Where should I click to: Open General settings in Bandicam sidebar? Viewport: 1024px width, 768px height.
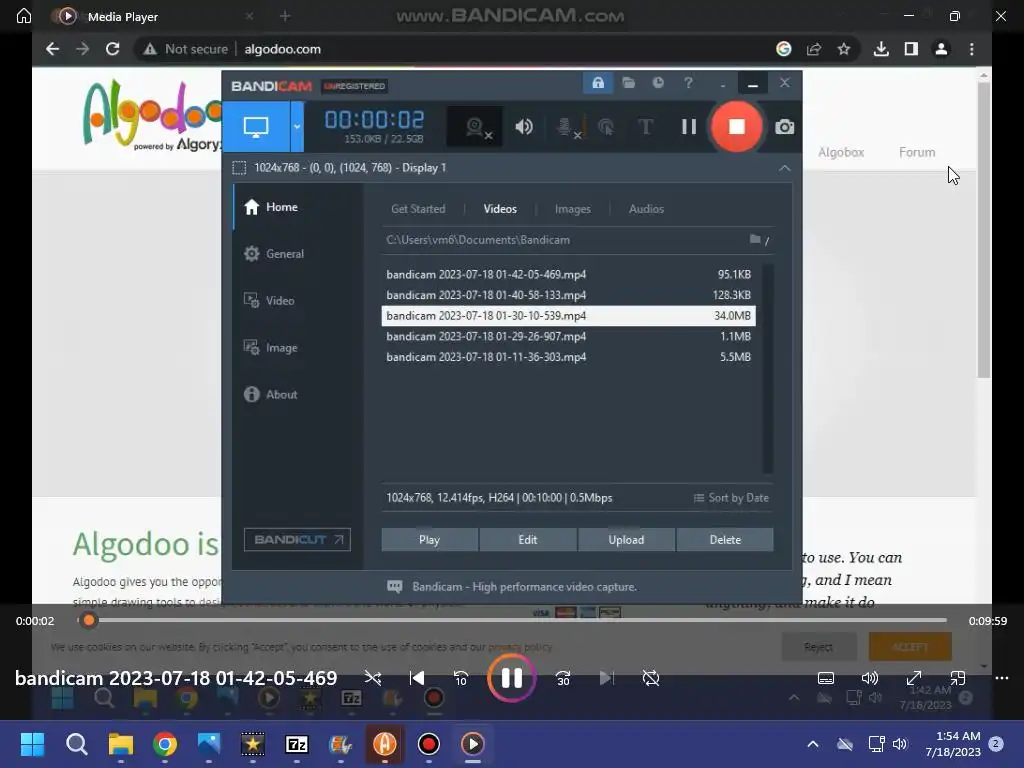click(274, 254)
